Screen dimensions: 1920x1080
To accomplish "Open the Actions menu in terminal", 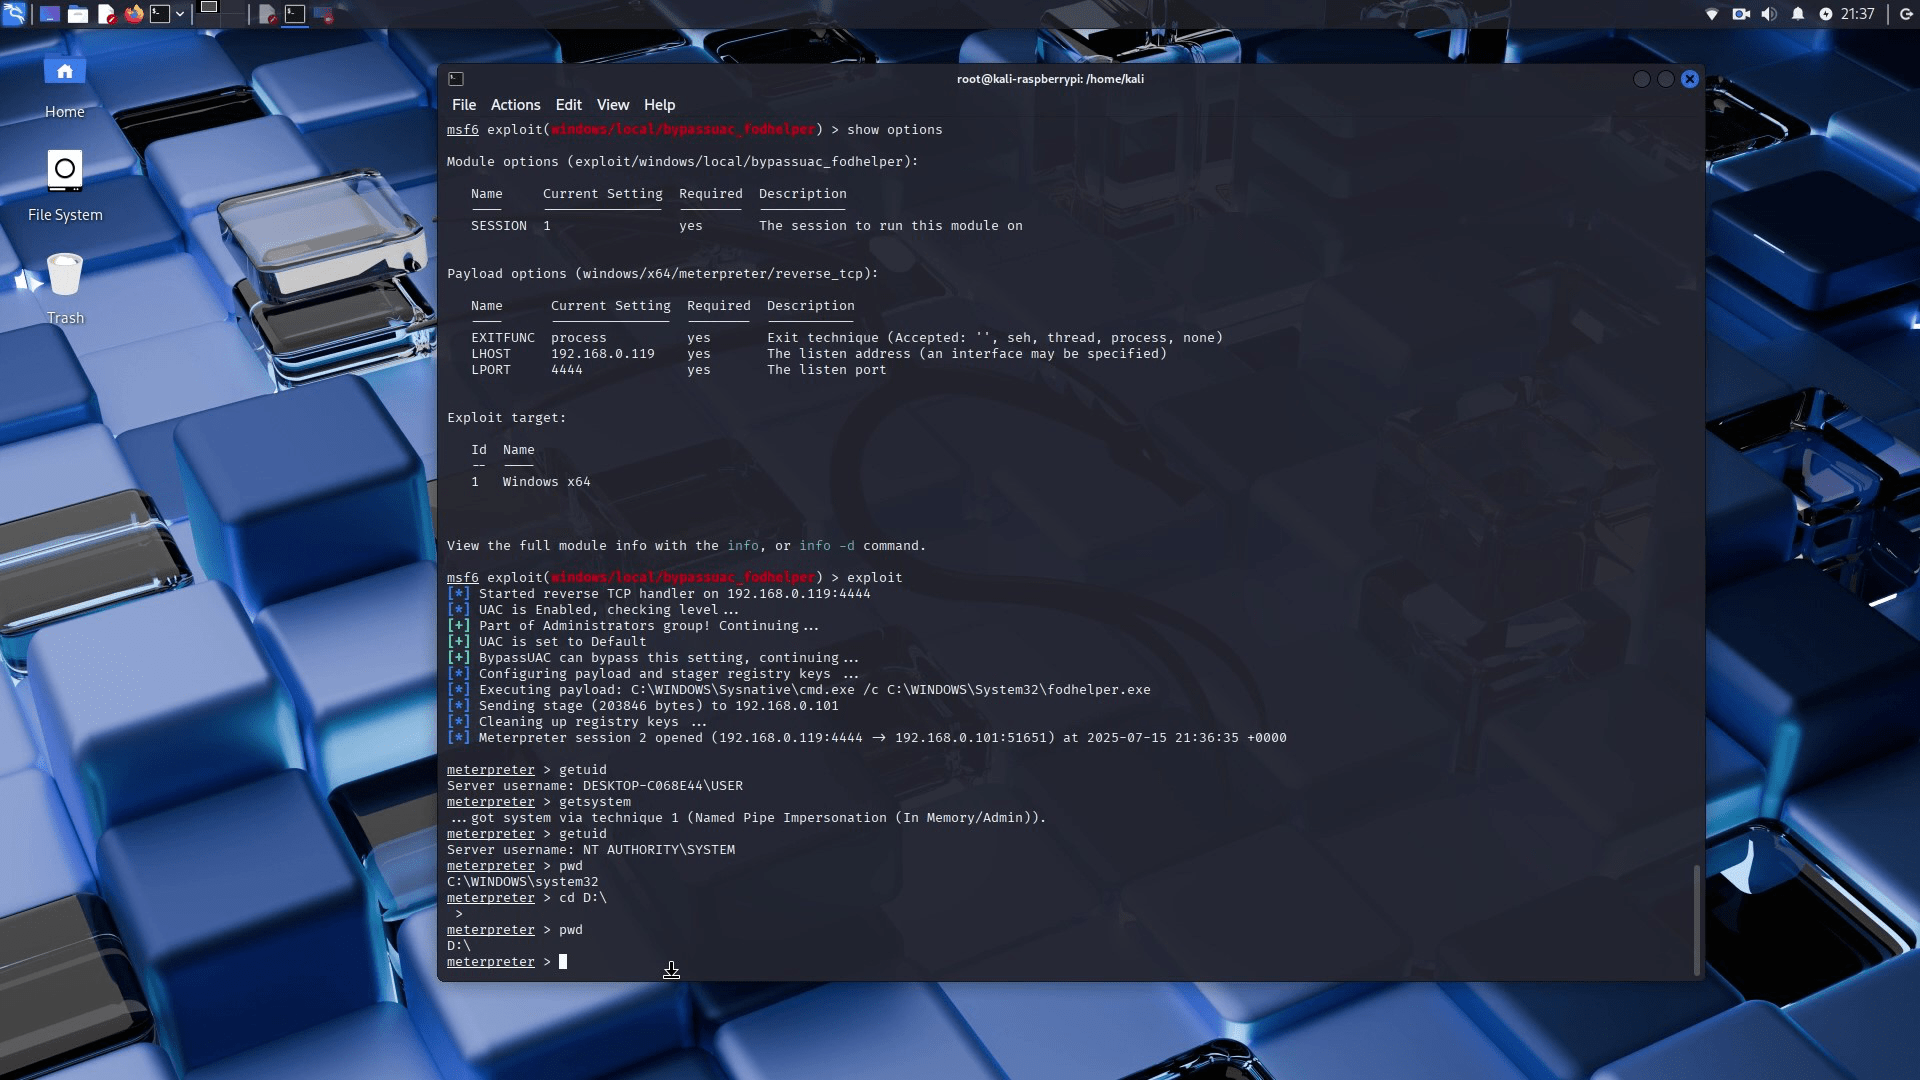I will coord(515,105).
